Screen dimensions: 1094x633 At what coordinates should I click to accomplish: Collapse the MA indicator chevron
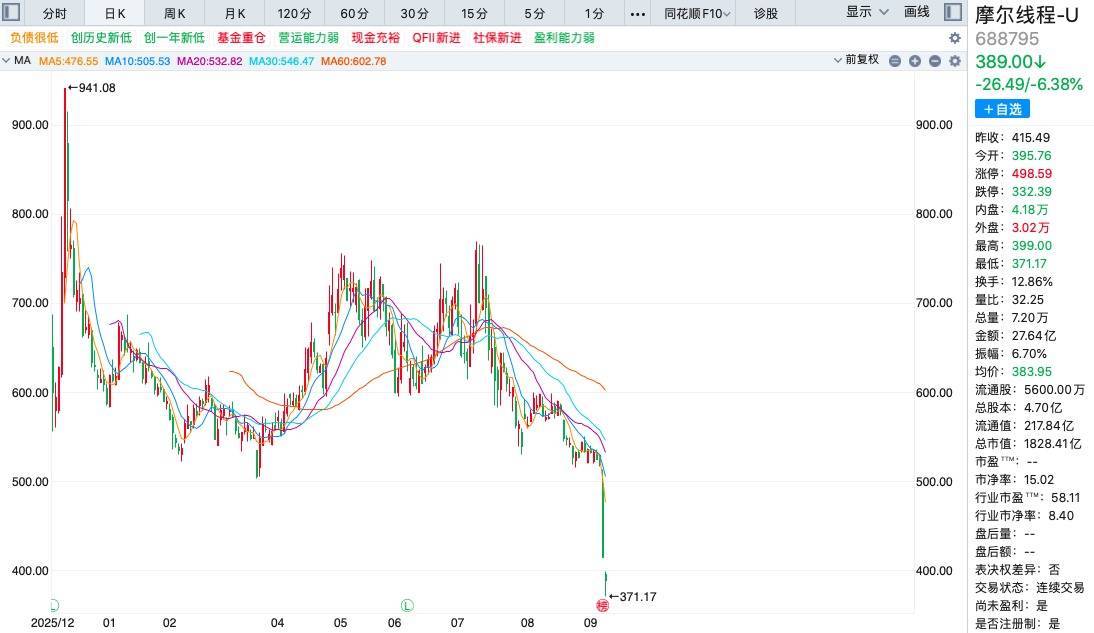point(6,61)
